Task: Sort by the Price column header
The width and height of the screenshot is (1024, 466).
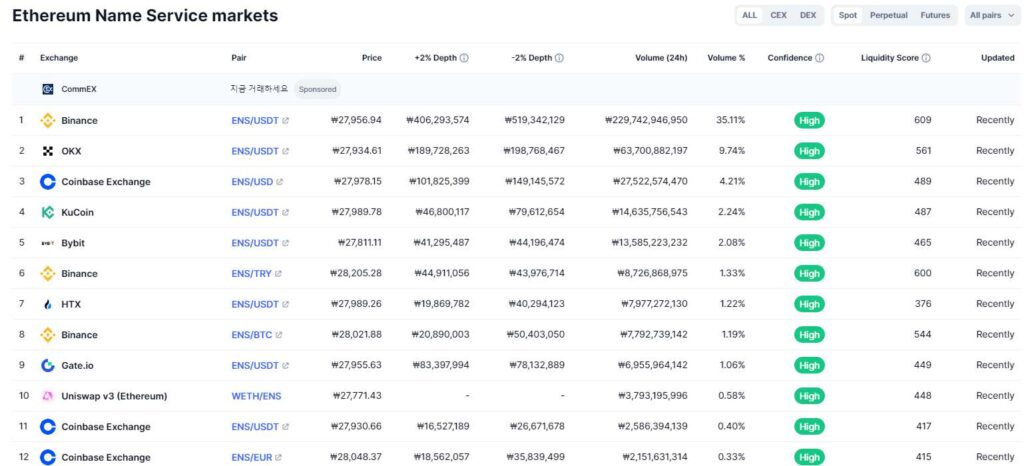Action: click(372, 58)
